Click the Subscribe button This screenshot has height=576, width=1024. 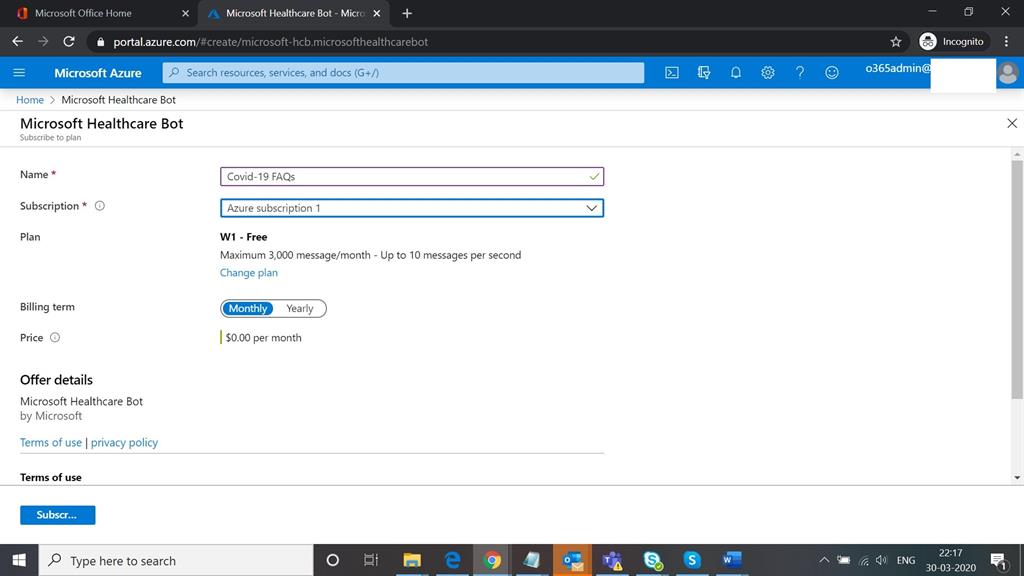57,514
